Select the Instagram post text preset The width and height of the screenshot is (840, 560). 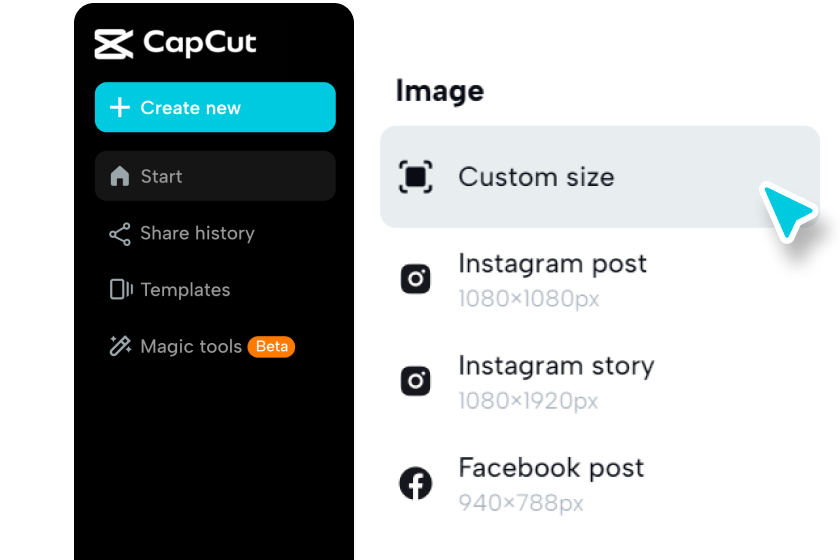(552, 264)
